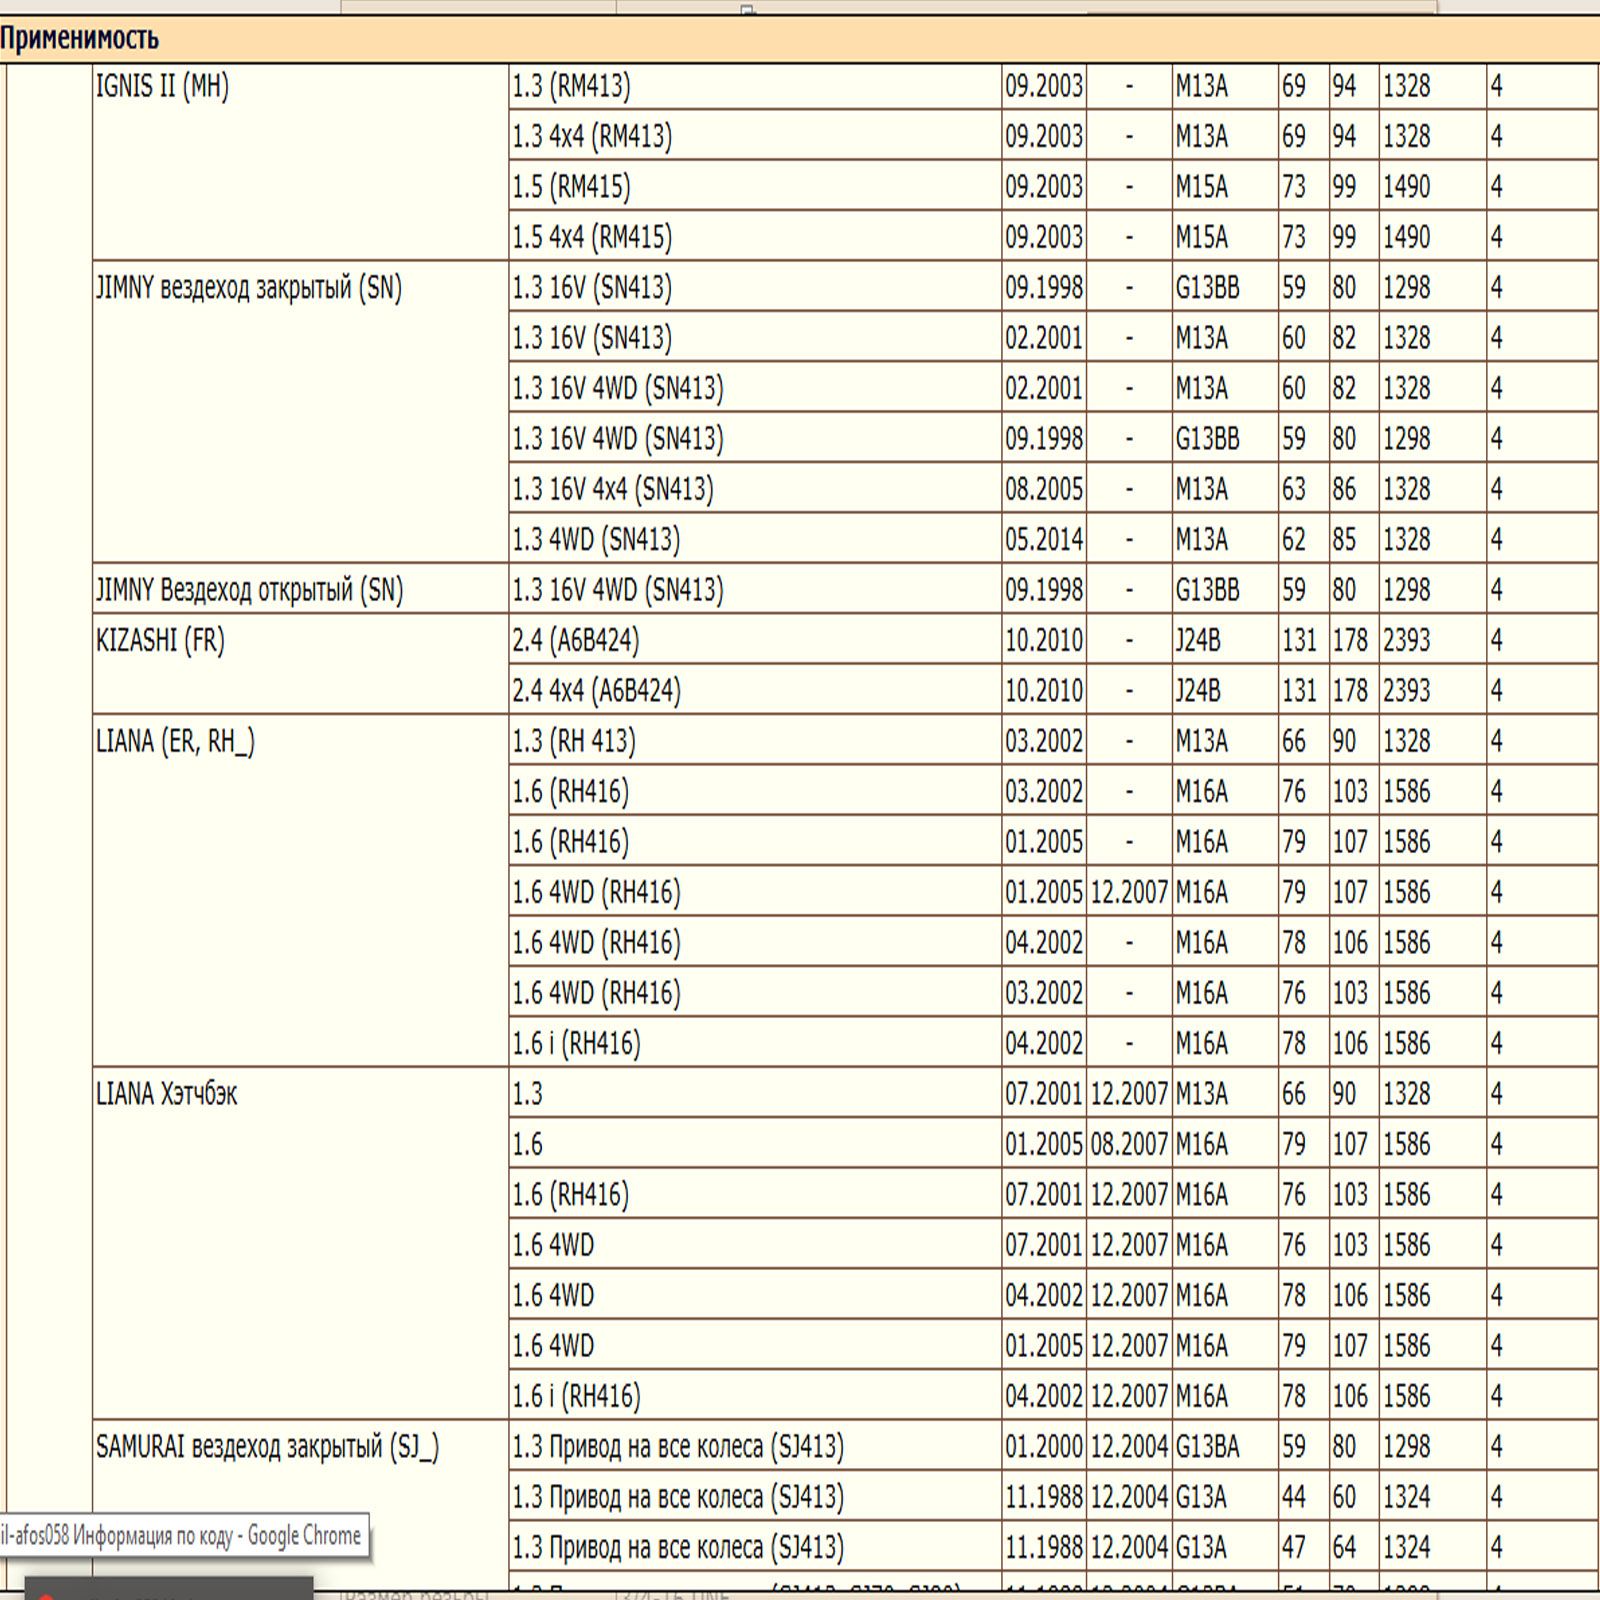Select the 1.5 4x4 (RM415) modification

[x=592, y=238]
